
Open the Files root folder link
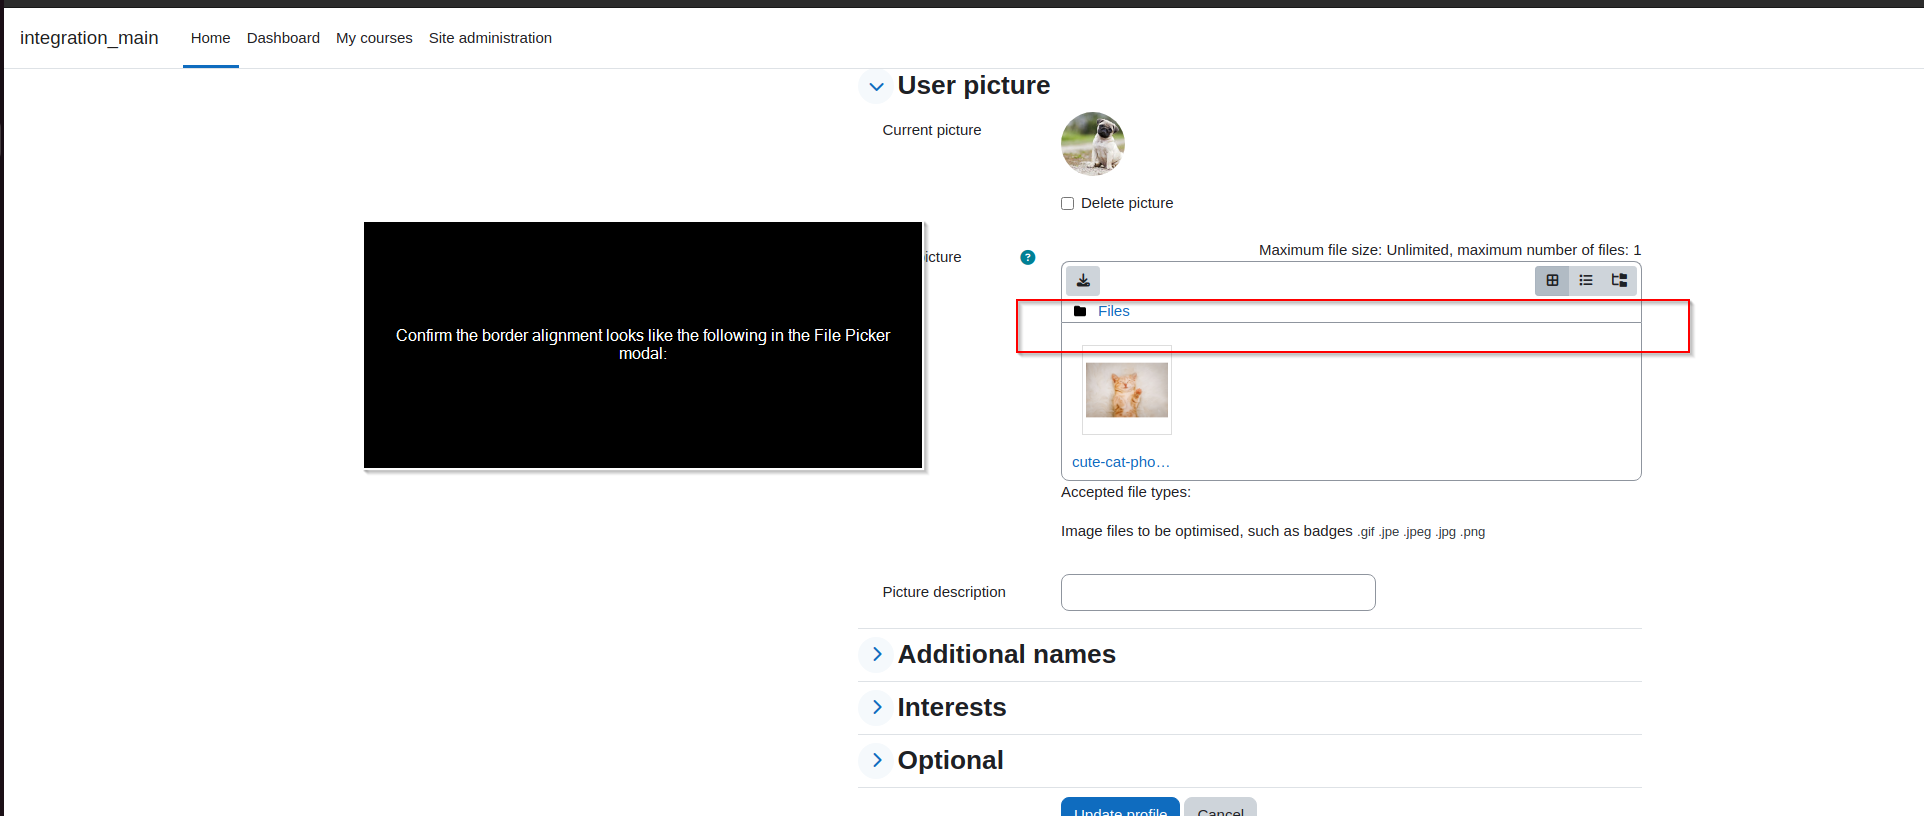1113,311
